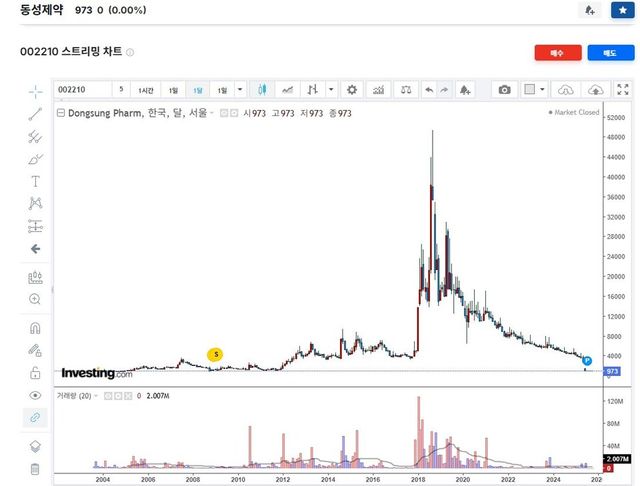The image size is (640, 486).
Task: Click the info icon beside 스트리밍 차트
Action: pyautogui.click(x=130, y=52)
